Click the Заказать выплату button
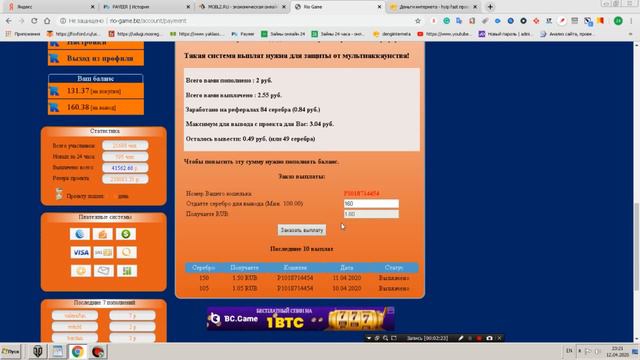Viewport: 640px width, 360px height. (302, 230)
